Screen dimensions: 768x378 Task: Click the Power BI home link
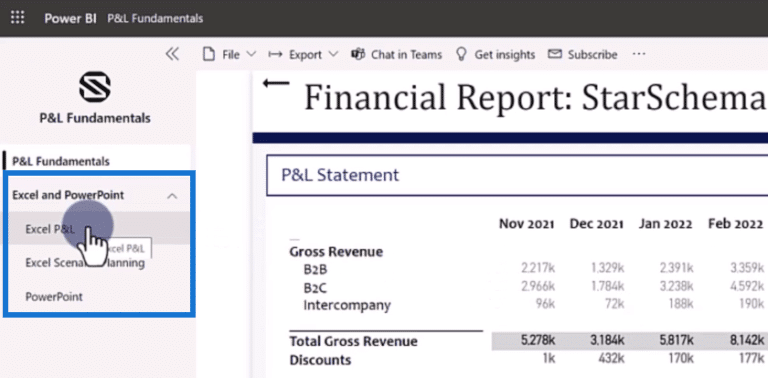pyautogui.click(x=71, y=19)
